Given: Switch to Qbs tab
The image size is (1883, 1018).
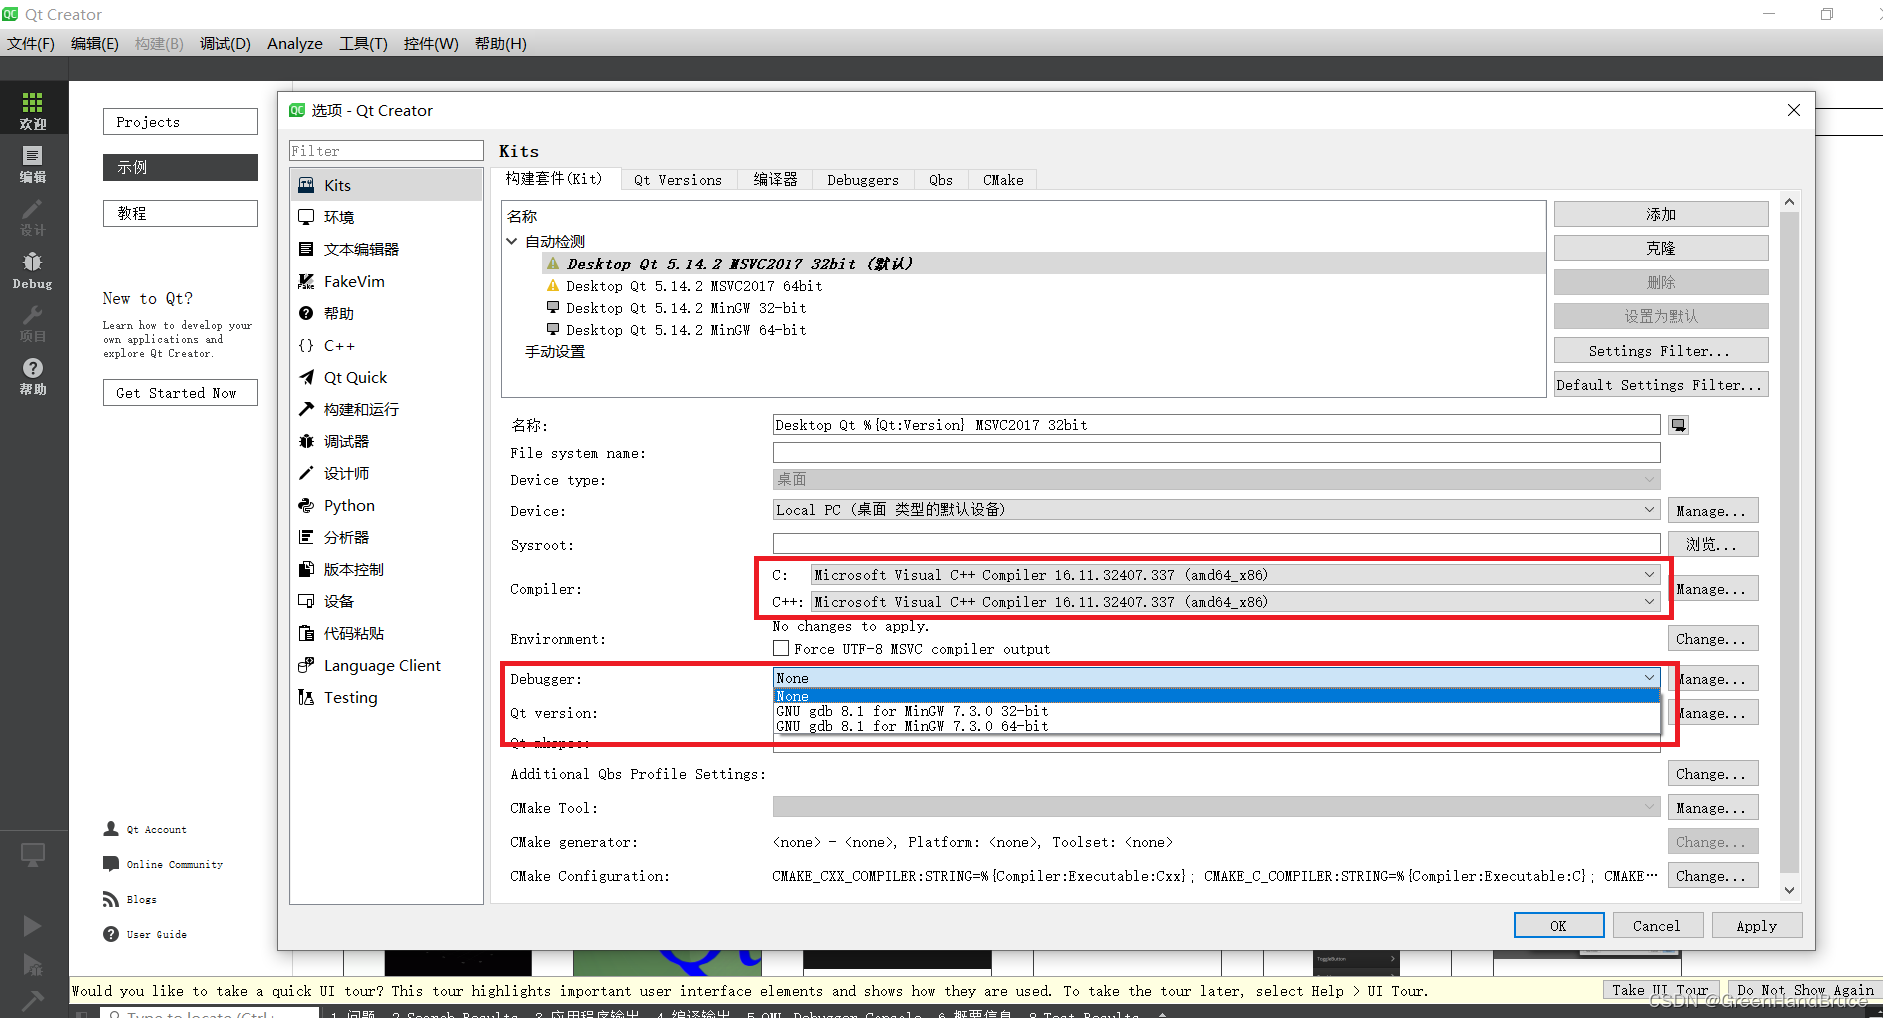Looking at the screenshot, I should [941, 180].
